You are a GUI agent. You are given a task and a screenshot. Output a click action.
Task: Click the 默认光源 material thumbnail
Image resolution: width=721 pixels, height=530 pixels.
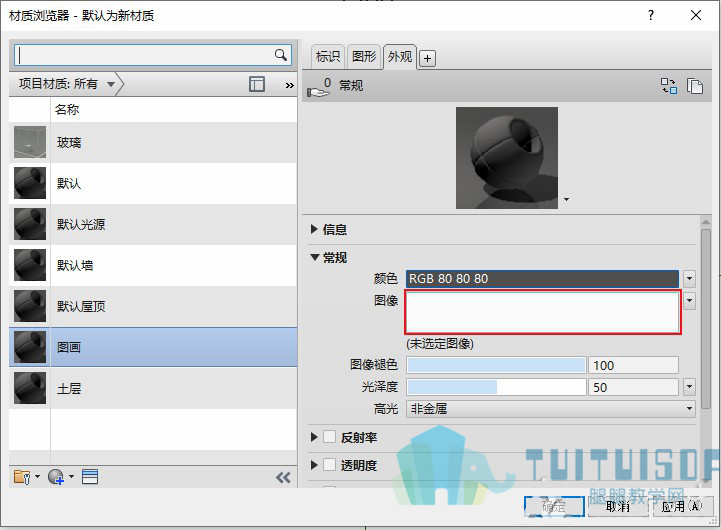pyautogui.click(x=30, y=224)
